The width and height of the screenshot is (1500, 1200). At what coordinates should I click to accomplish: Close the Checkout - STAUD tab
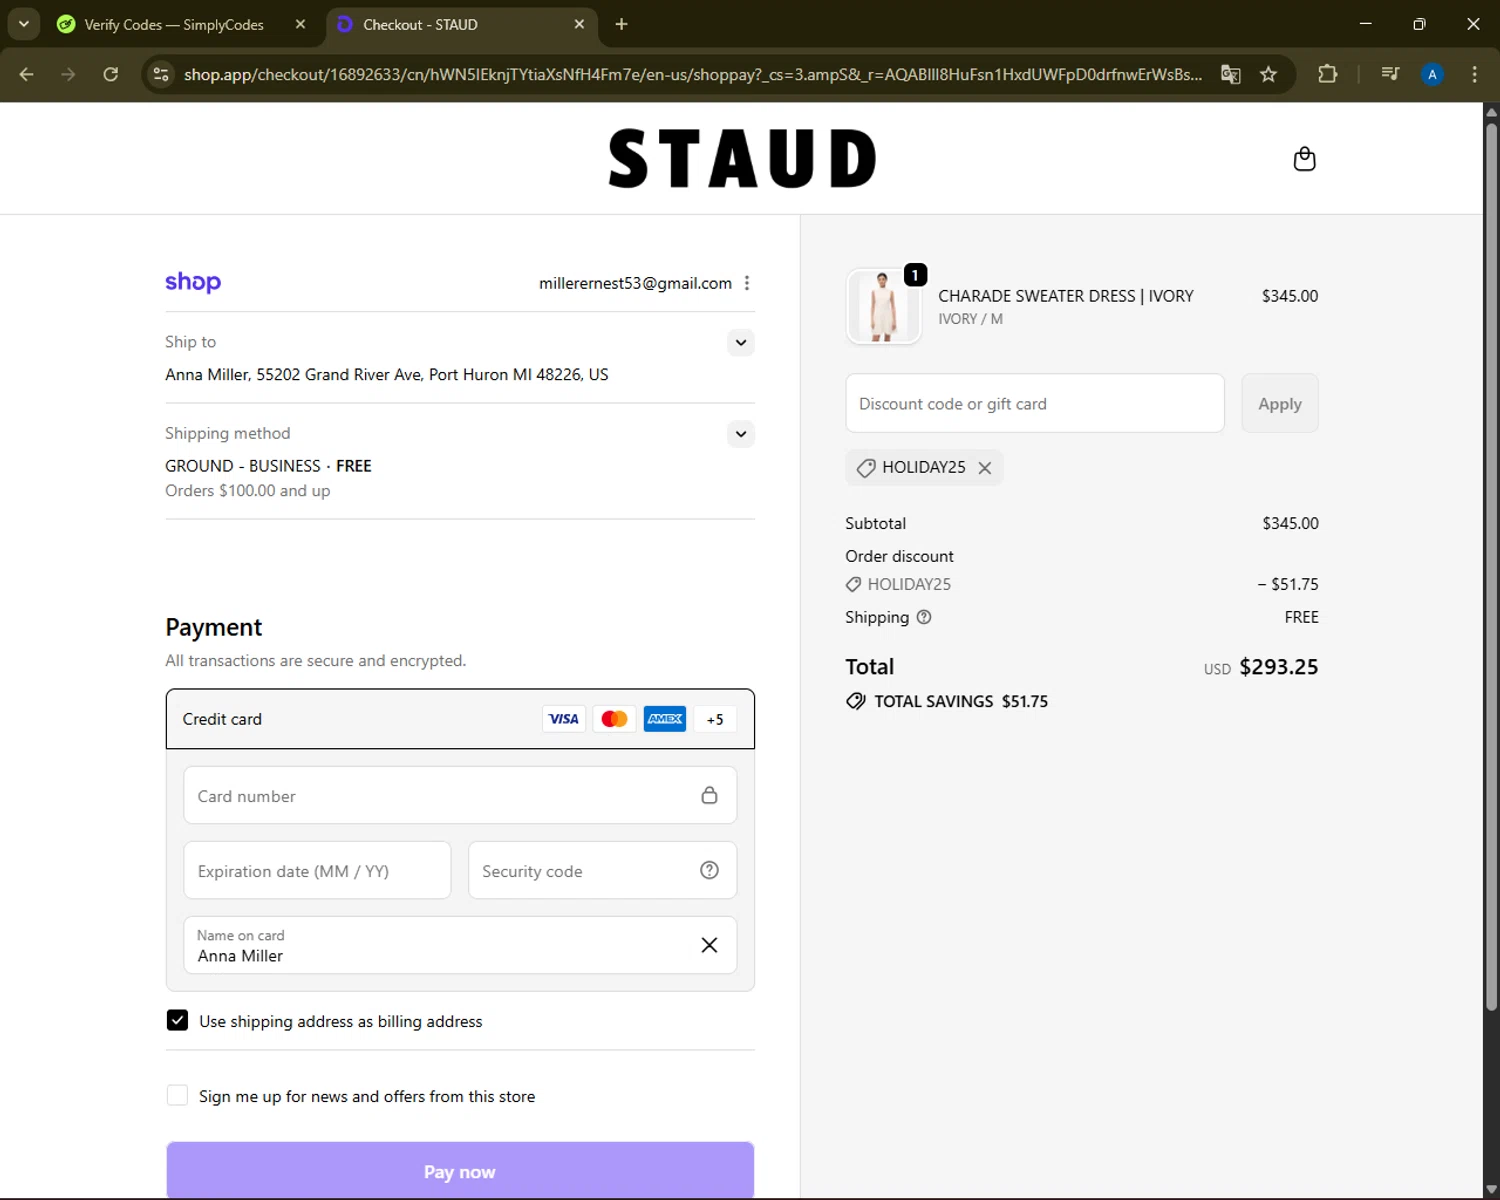click(x=579, y=24)
